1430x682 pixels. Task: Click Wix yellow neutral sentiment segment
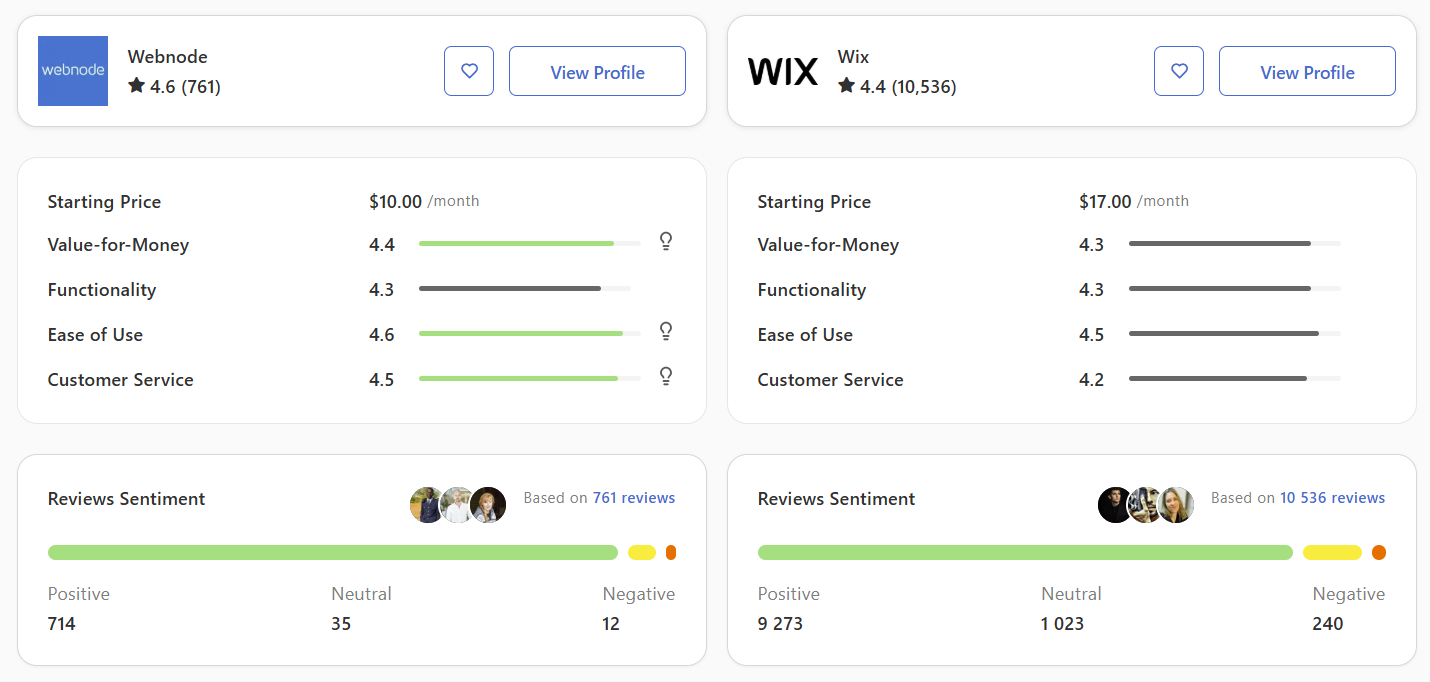tap(1332, 552)
